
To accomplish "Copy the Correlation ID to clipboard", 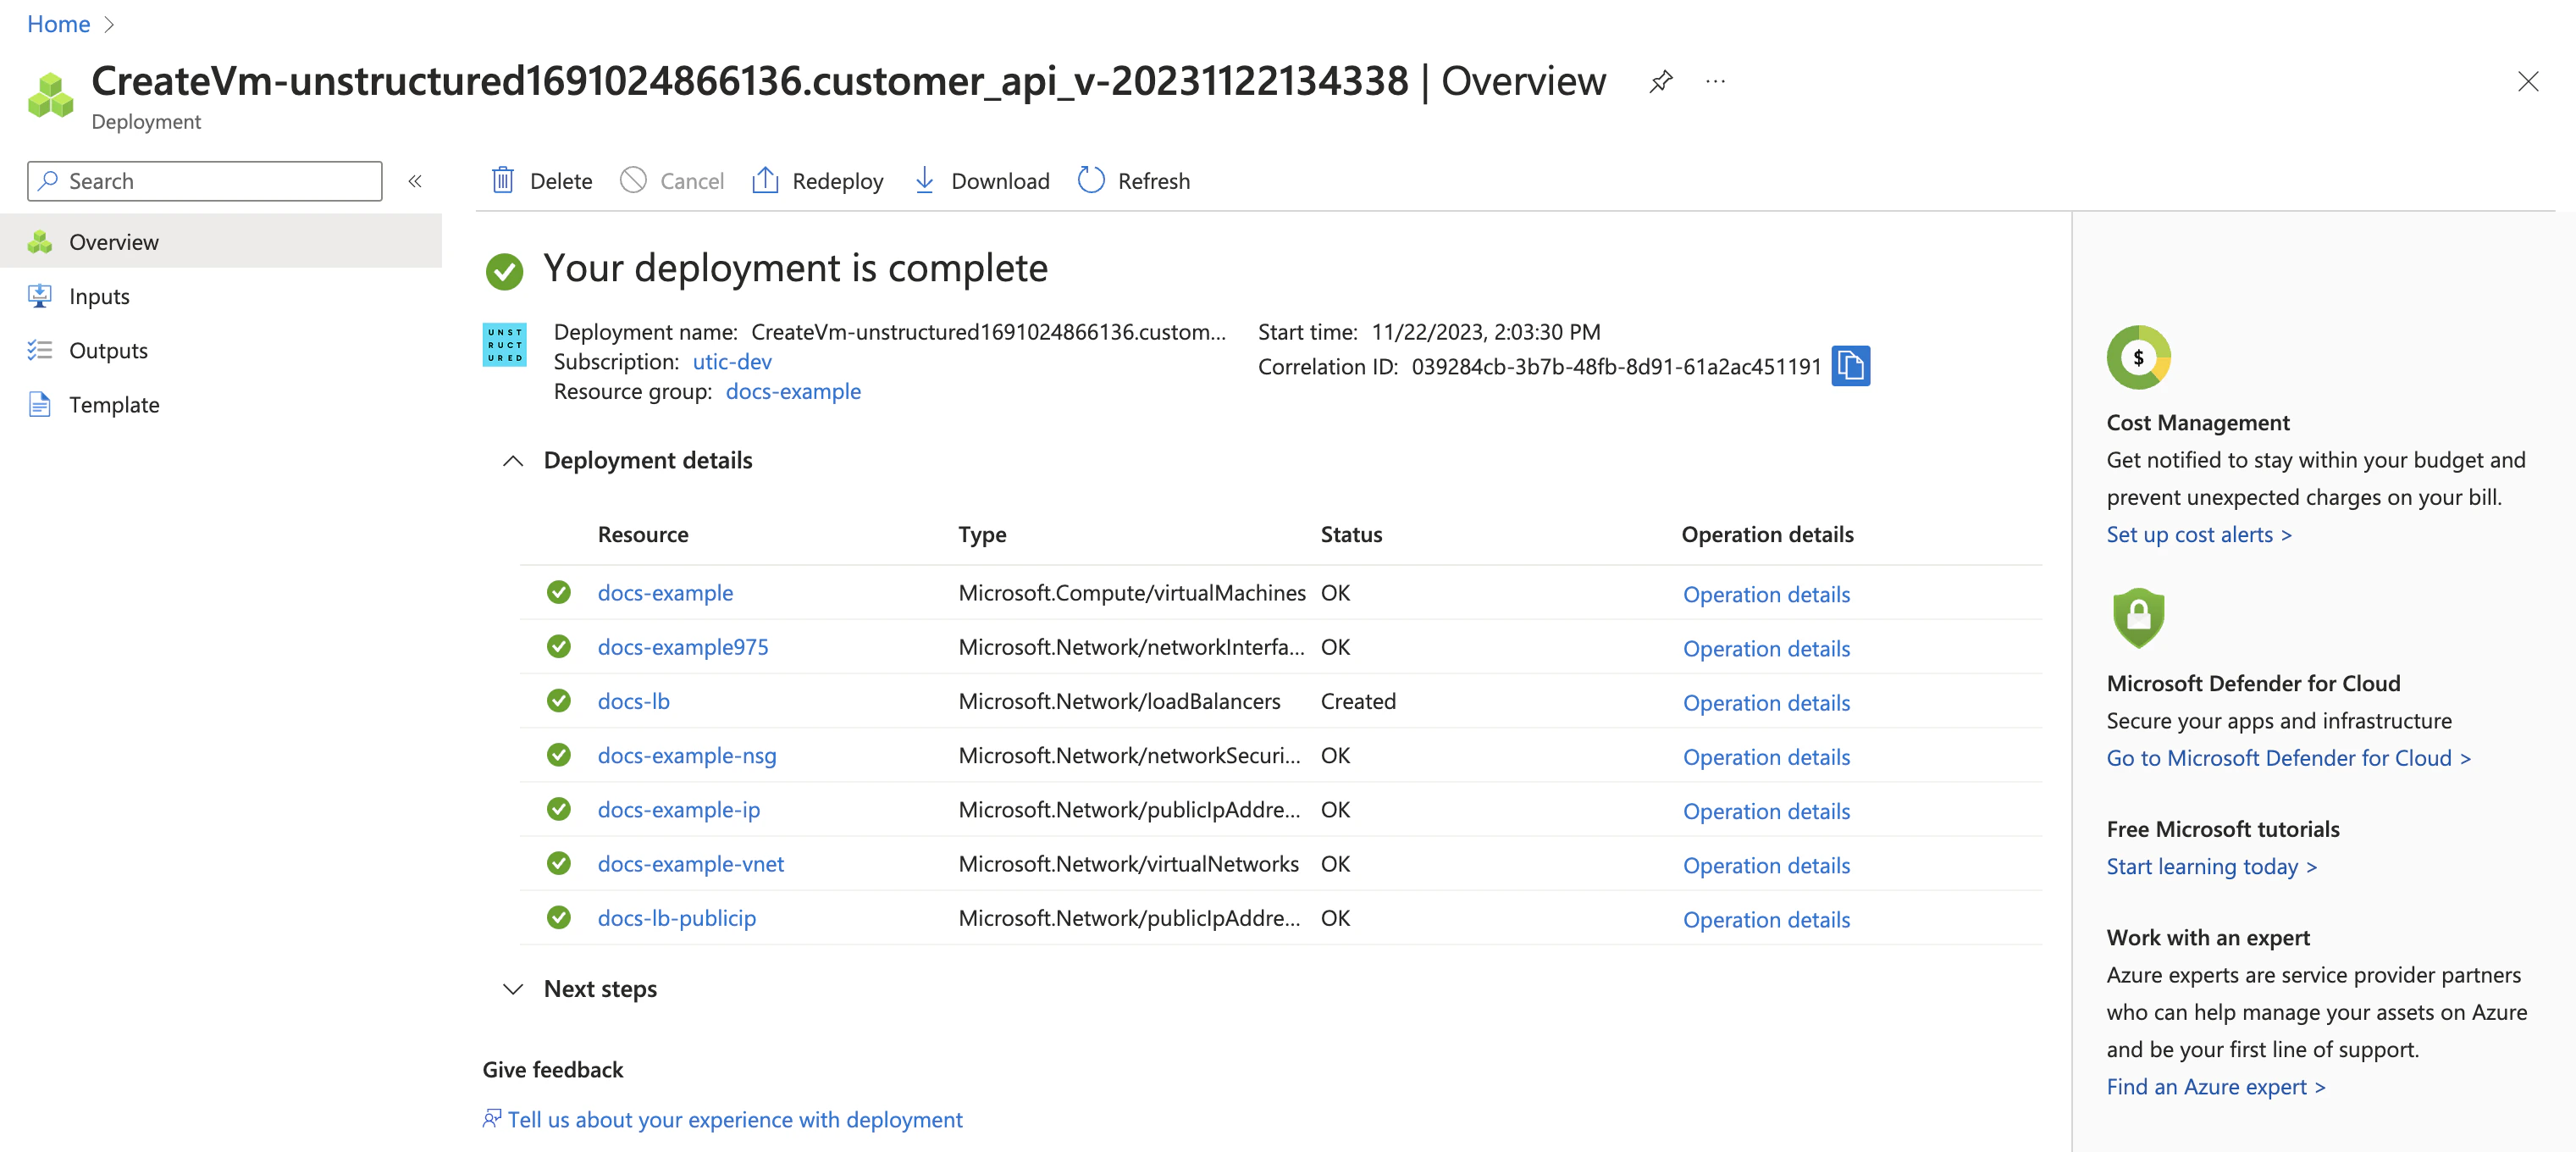I will 1850,366.
